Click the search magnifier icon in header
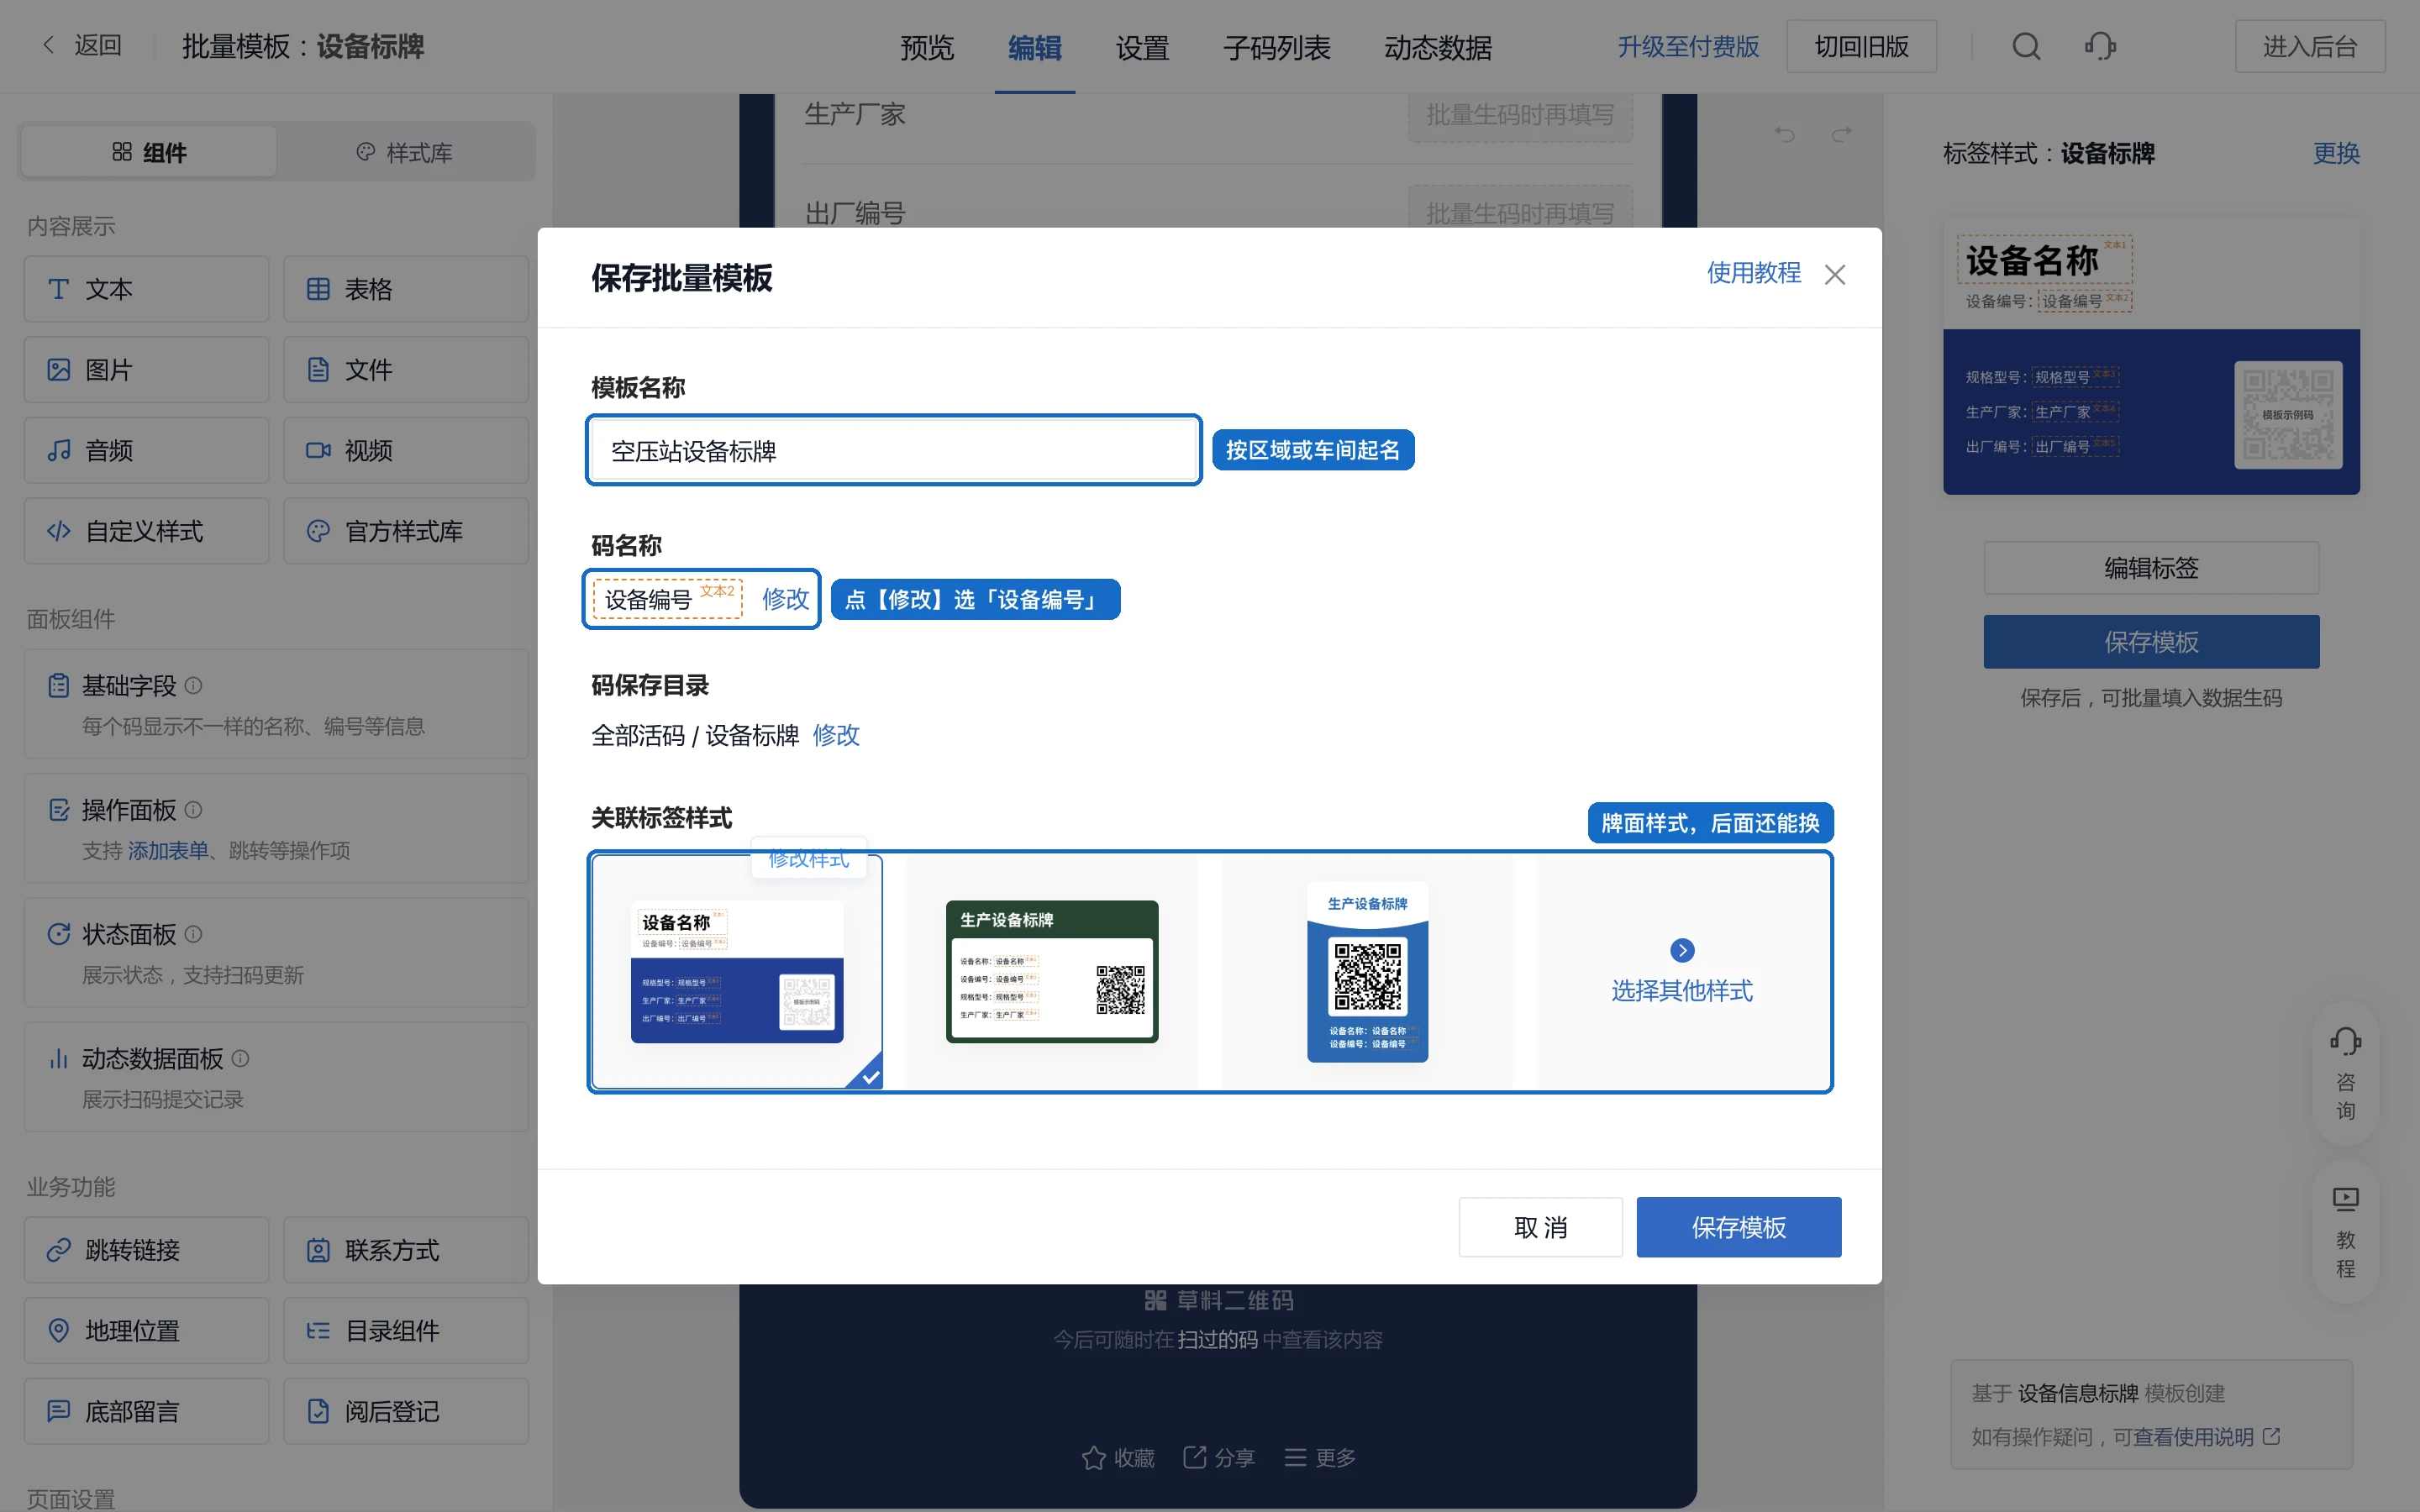 click(x=2026, y=47)
